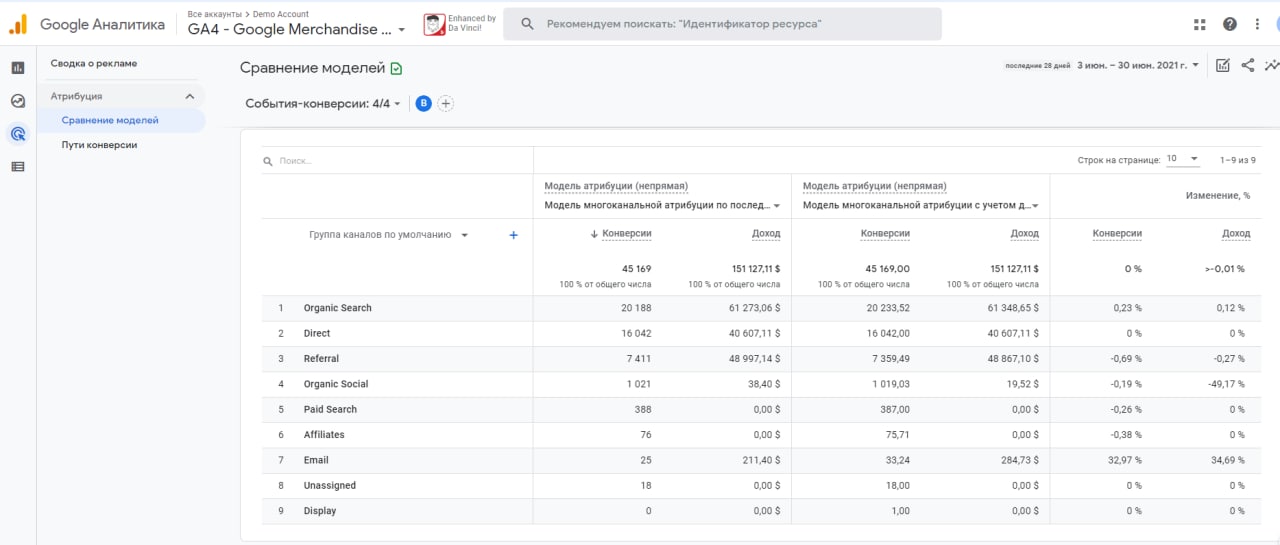Click the edit comparison chart icon
The width and height of the screenshot is (1280, 545).
coord(1222,66)
